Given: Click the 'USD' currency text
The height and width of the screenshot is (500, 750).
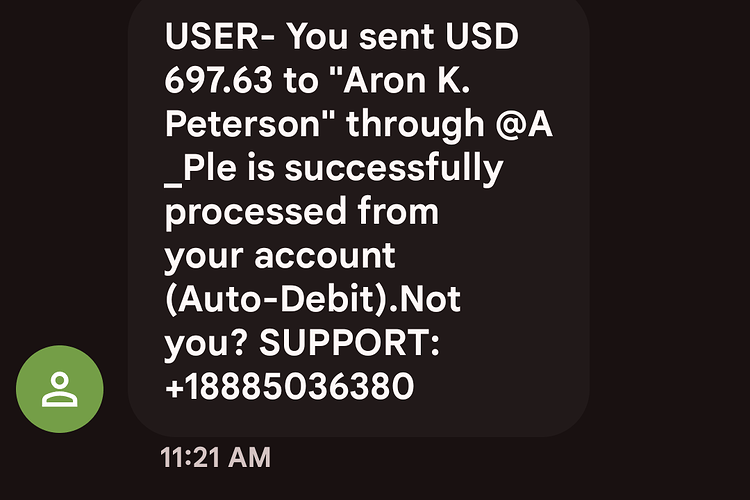Looking at the screenshot, I should pyautogui.click(x=482, y=36).
